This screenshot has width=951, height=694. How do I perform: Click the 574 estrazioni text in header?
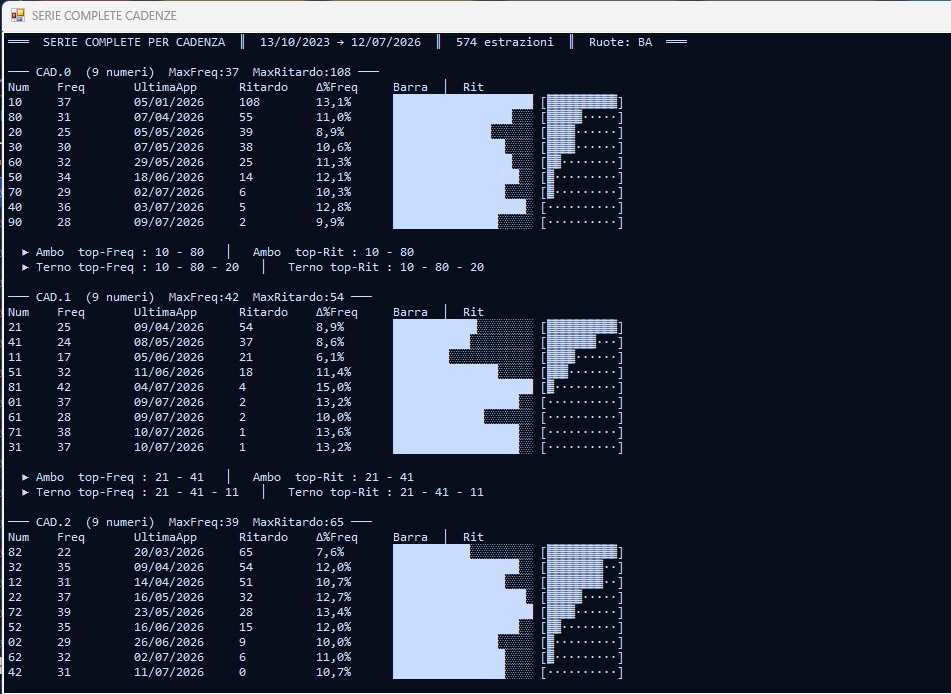click(x=505, y=42)
